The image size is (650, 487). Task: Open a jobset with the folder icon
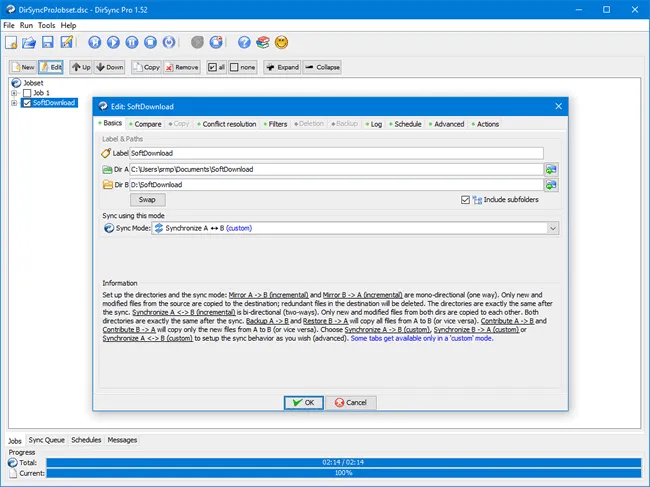pyautogui.click(x=30, y=42)
